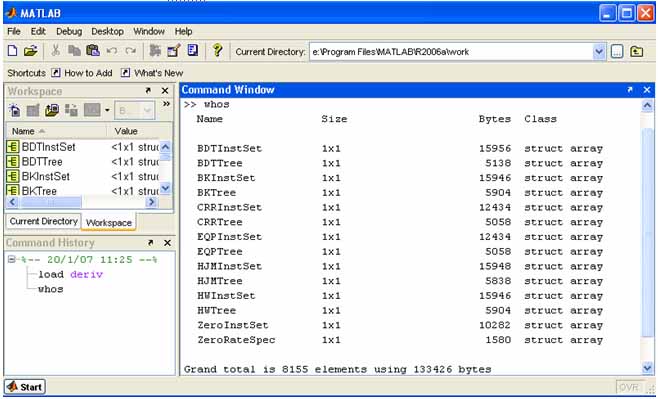Click the Open file folder icon
Image resolution: width=658 pixels, height=399 pixels.
pyautogui.click(x=30, y=51)
